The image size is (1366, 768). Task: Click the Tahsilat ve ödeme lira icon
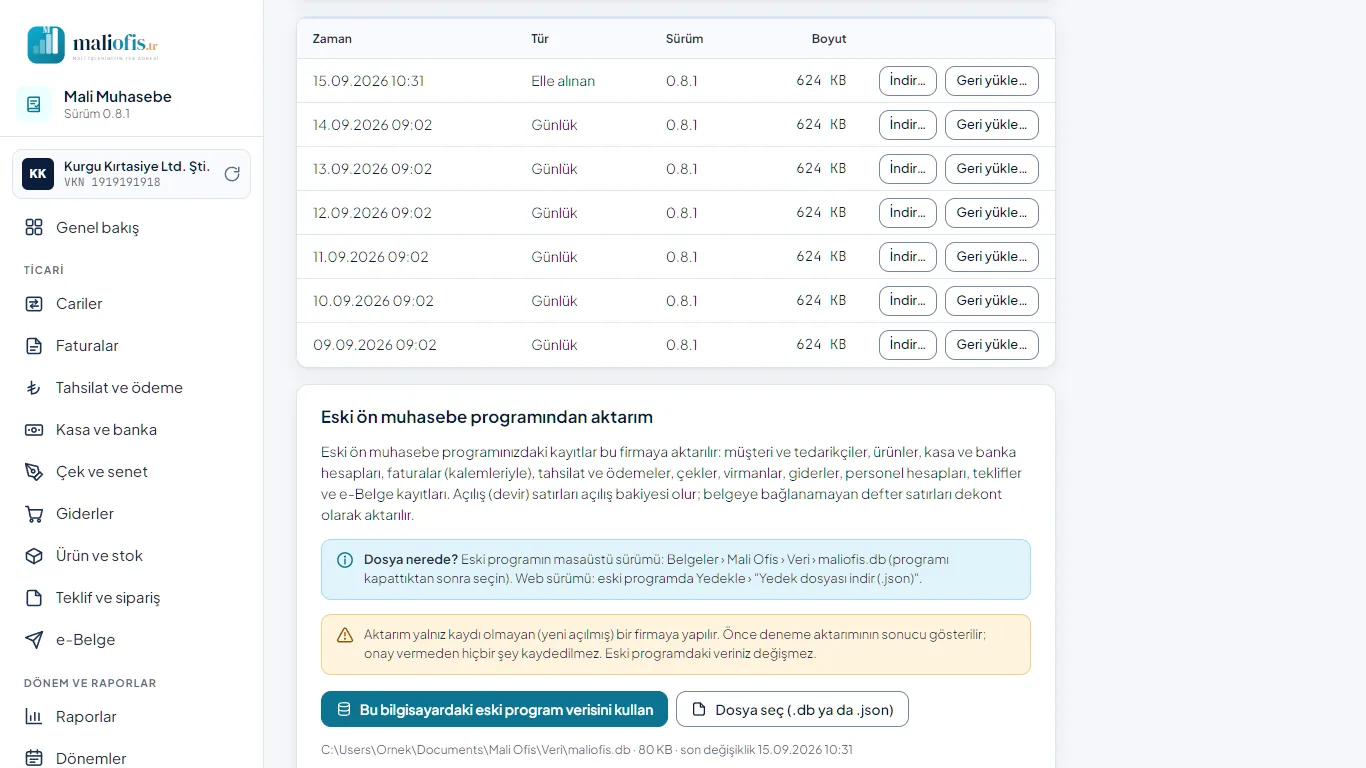click(34, 388)
